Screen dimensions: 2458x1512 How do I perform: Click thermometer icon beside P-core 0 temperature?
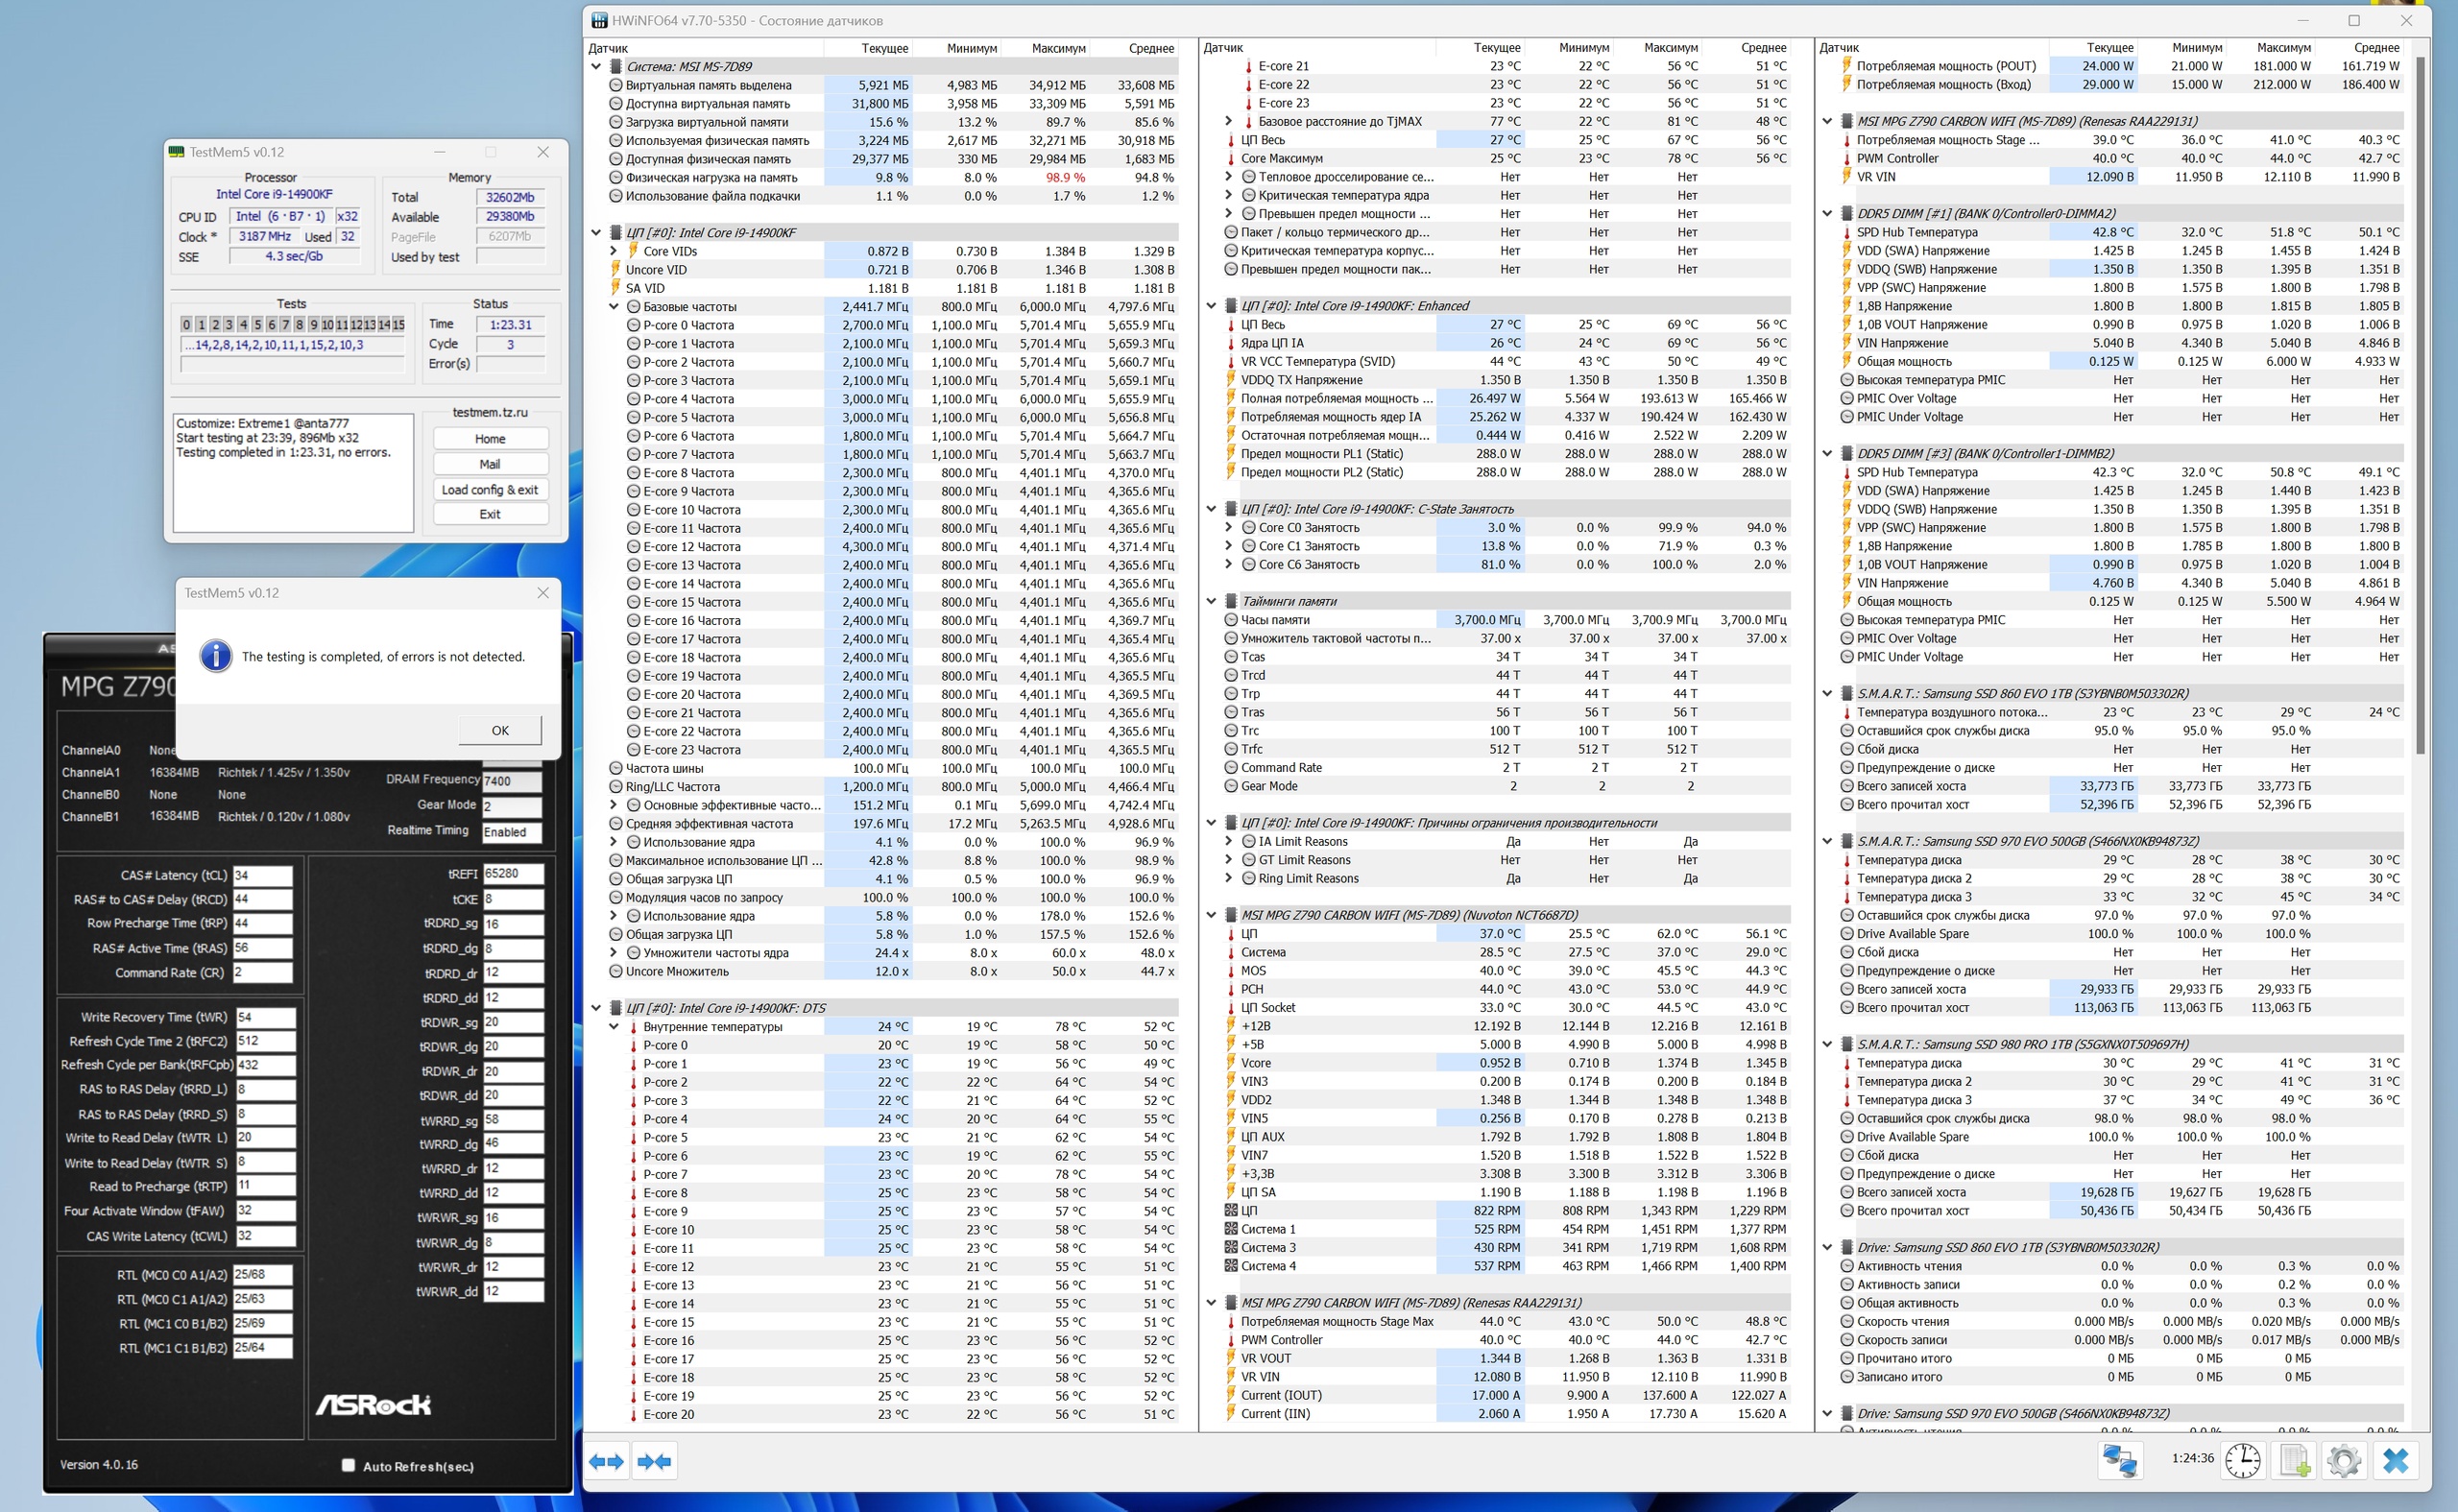click(x=633, y=1045)
